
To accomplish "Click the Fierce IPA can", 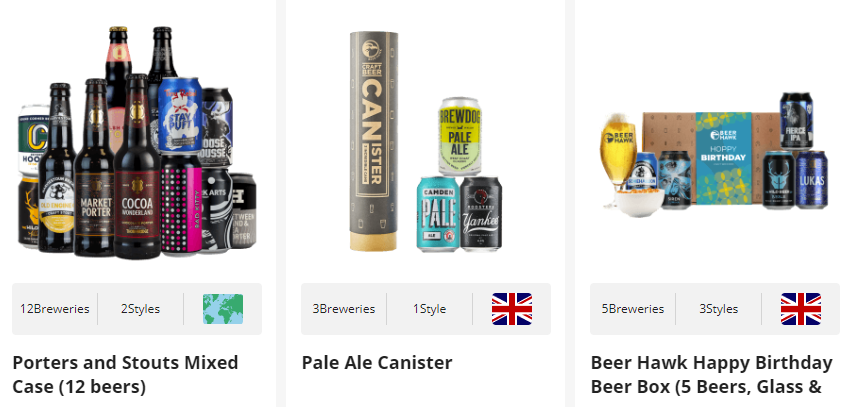I will click(x=796, y=120).
